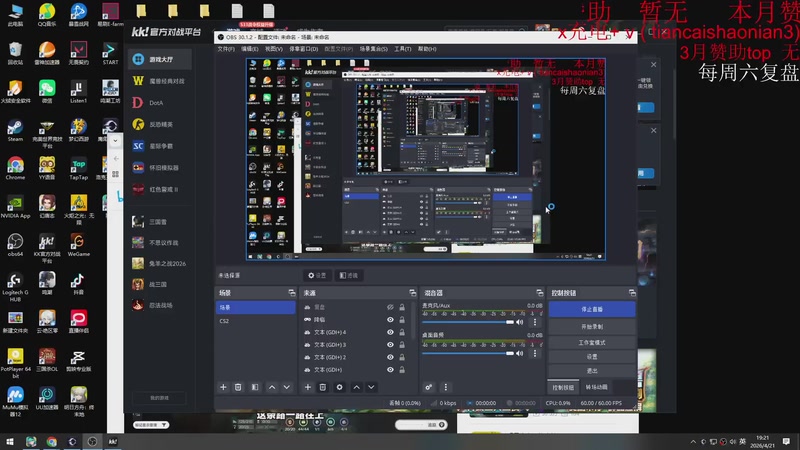Move selected scene up

point(272,387)
